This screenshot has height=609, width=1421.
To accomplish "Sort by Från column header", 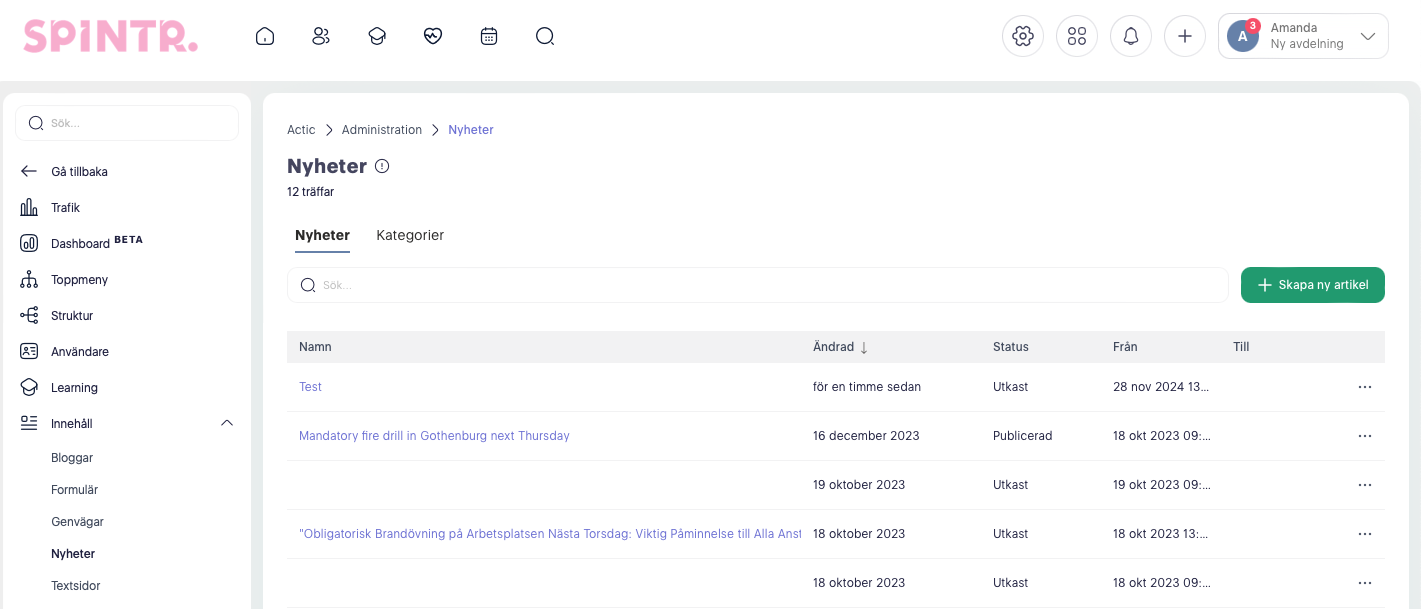I will [x=1125, y=347].
